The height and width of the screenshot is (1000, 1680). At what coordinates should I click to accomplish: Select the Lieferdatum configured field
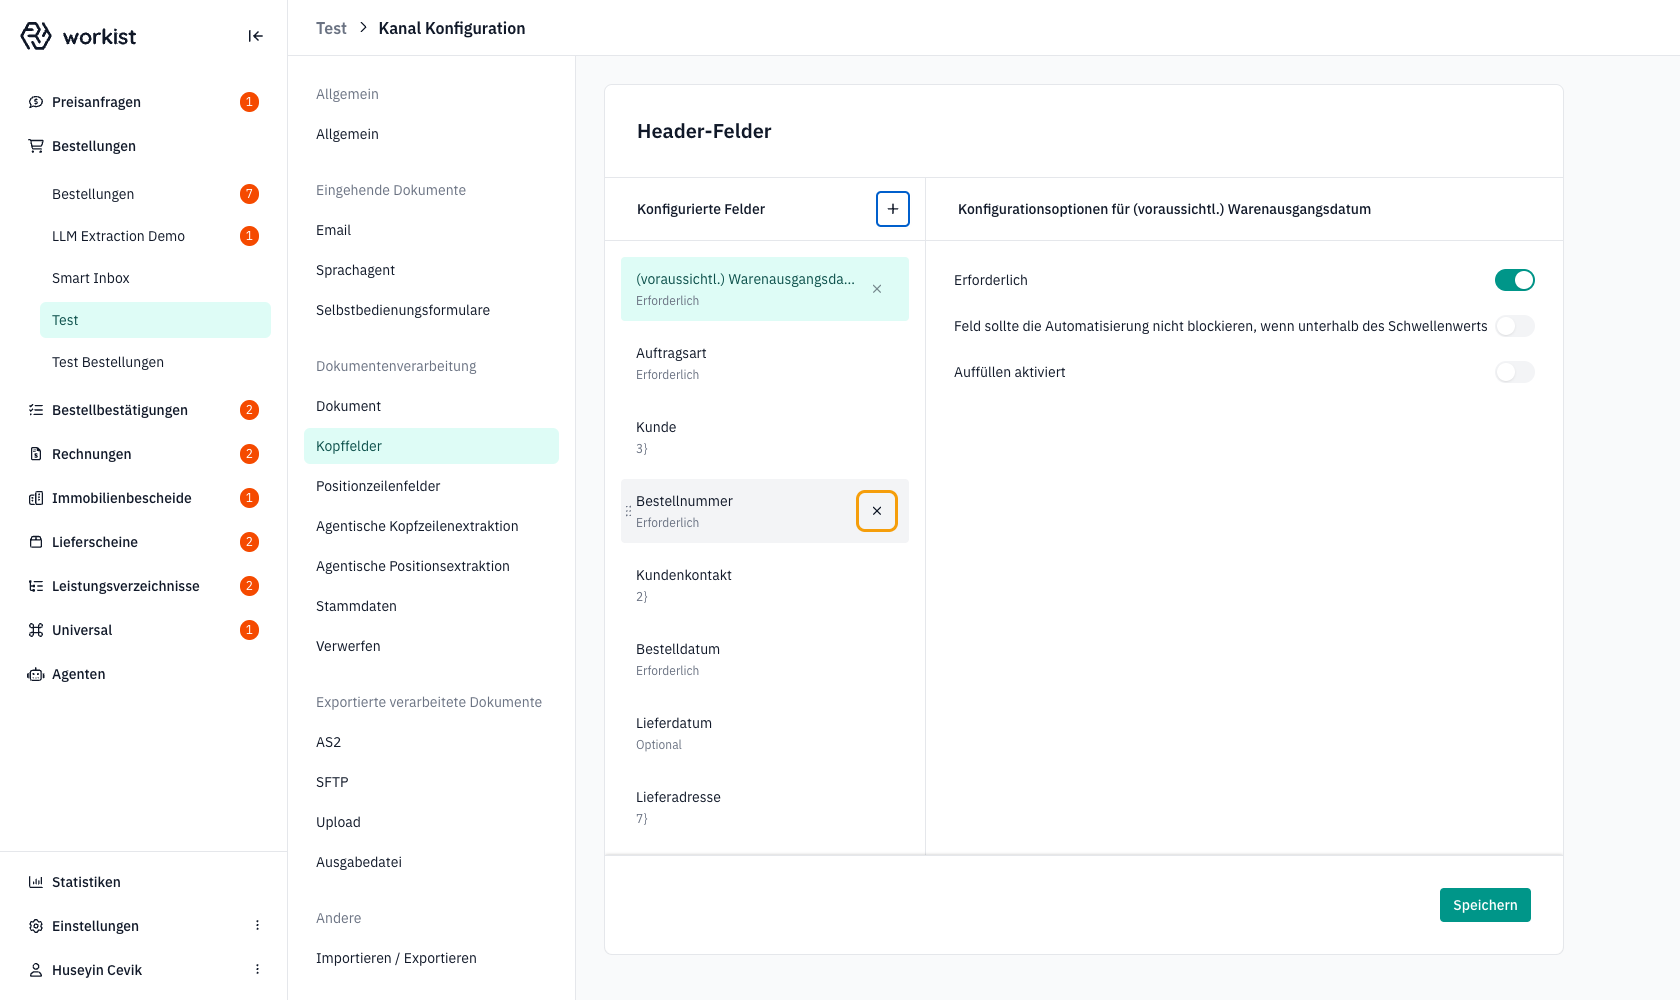tap(765, 733)
